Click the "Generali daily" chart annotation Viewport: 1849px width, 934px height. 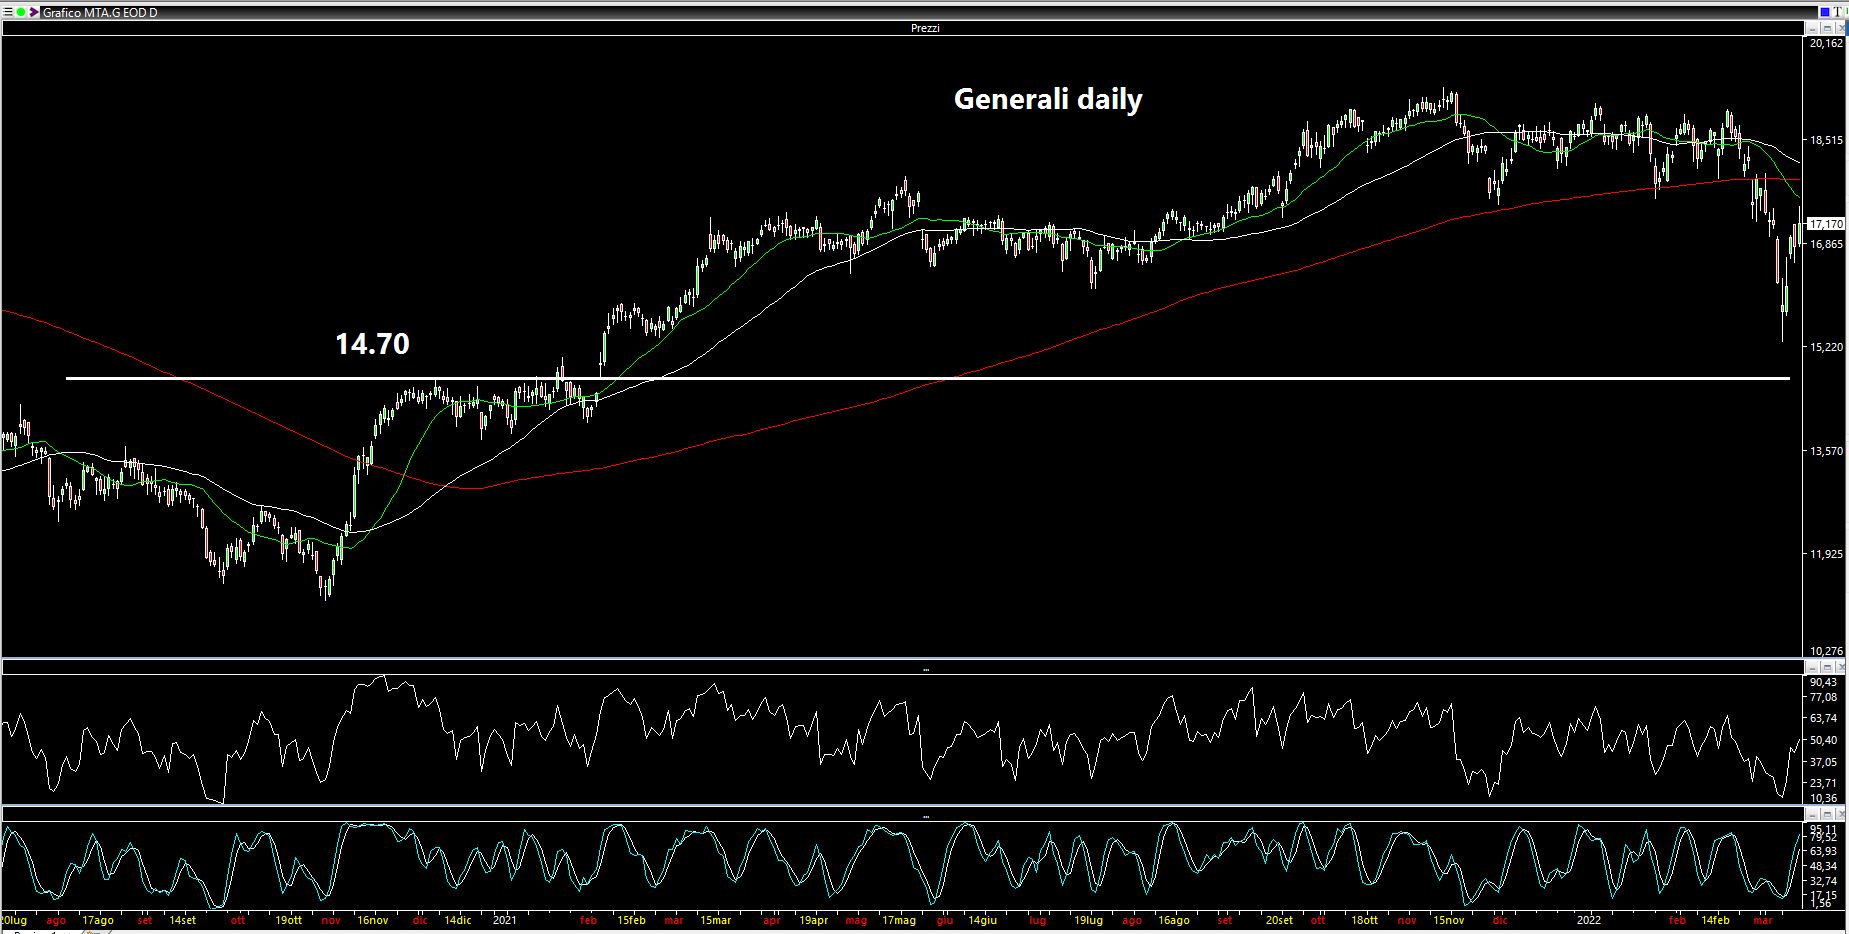point(1048,100)
